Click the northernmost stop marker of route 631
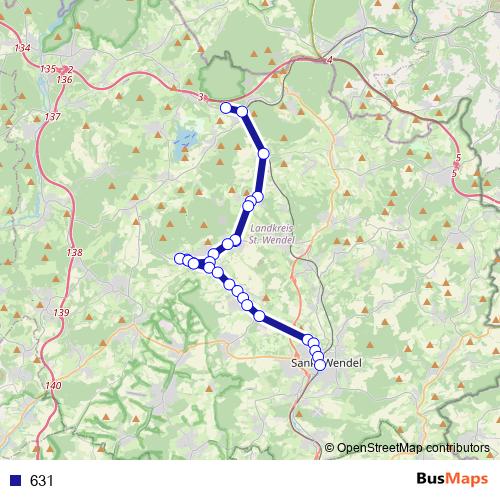This screenshot has width=500, height=500. [x=226, y=108]
